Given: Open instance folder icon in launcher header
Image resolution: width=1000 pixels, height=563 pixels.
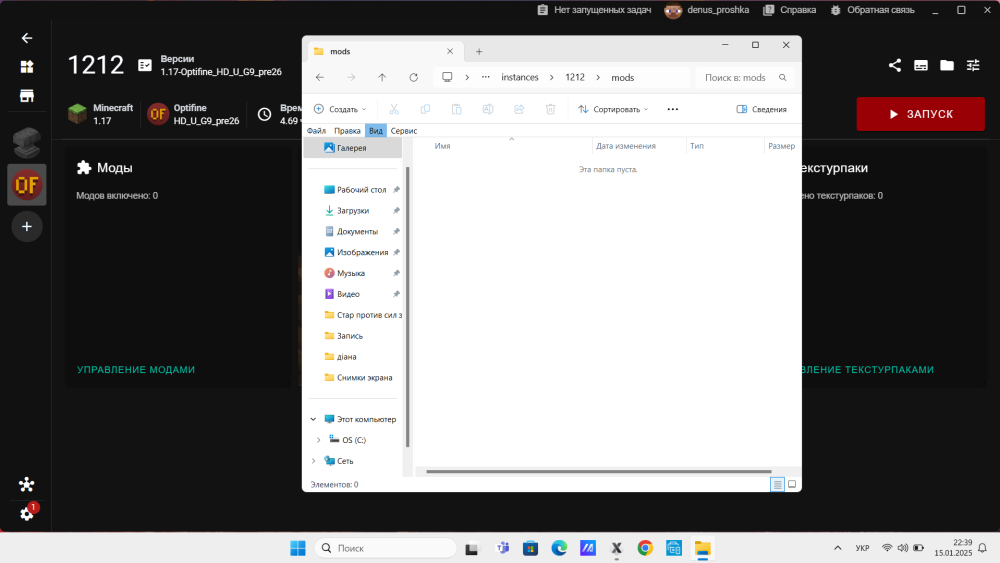Looking at the screenshot, I should [x=947, y=65].
